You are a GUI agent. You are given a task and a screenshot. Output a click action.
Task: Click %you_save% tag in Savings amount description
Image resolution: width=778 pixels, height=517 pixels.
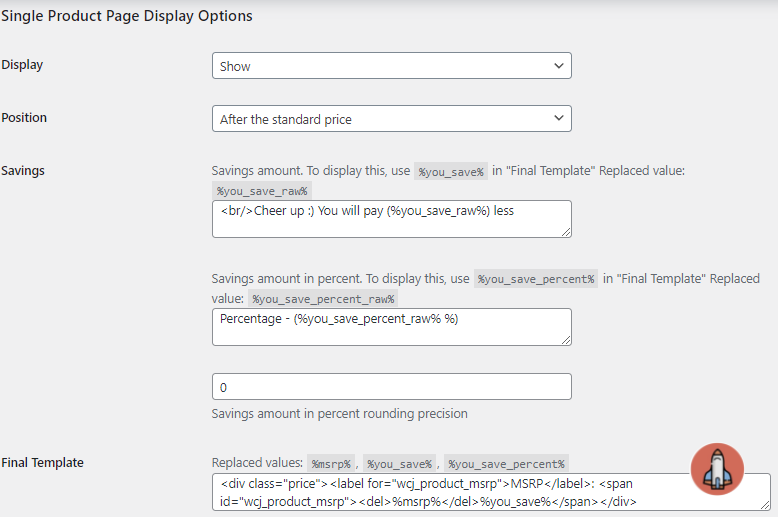tap(450, 172)
